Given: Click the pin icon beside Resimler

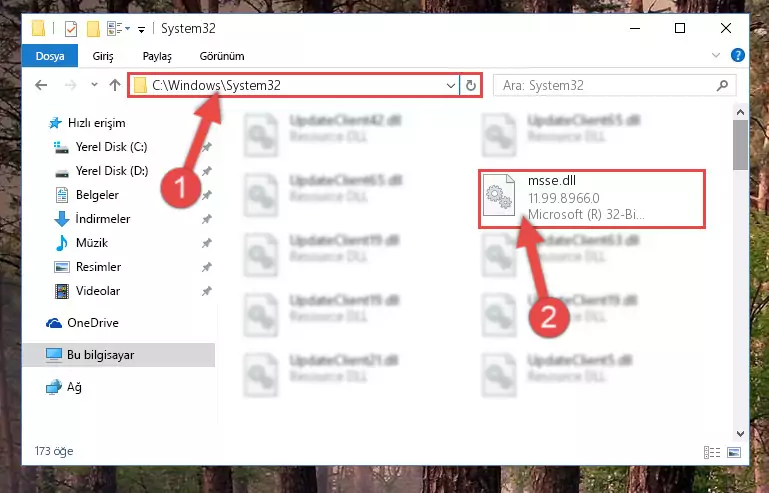Looking at the screenshot, I should point(207,267).
